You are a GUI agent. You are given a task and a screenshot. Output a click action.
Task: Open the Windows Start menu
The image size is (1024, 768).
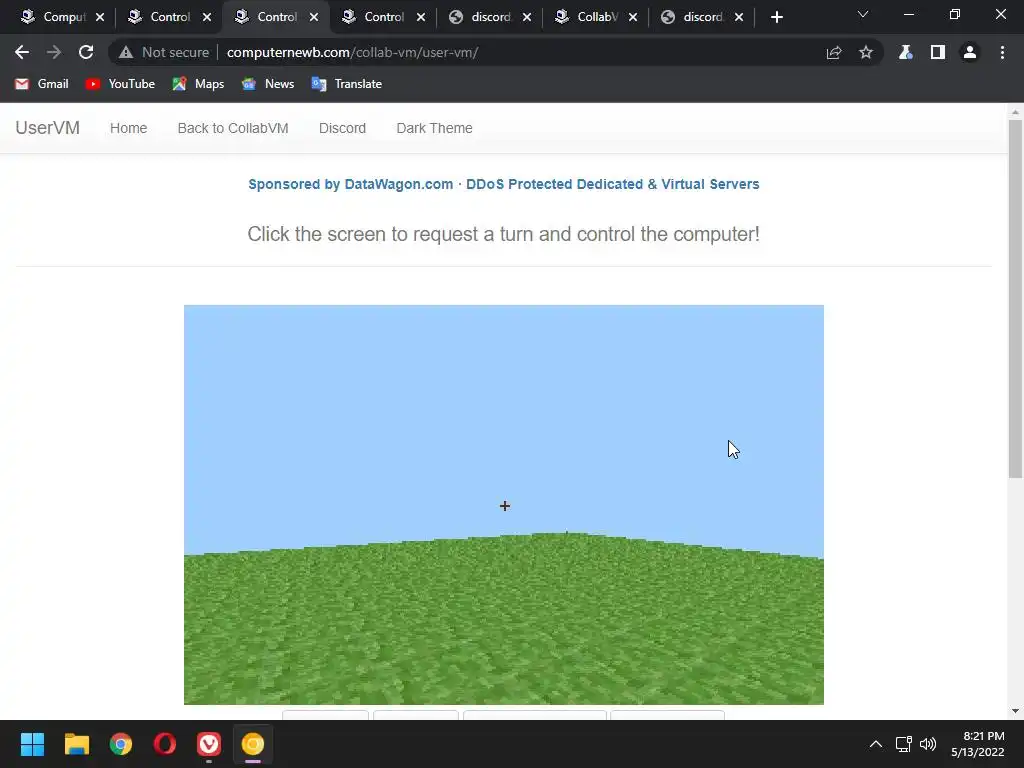(32, 744)
